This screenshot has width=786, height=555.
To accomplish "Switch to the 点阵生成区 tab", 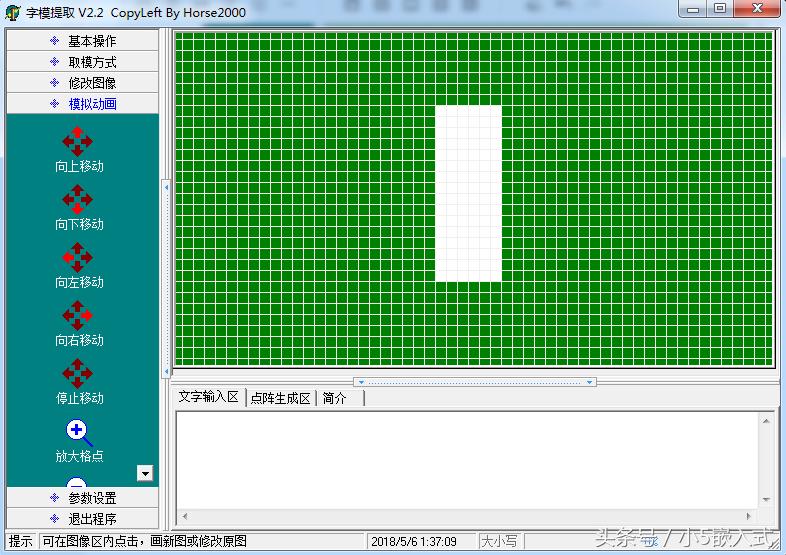I will click(280, 398).
